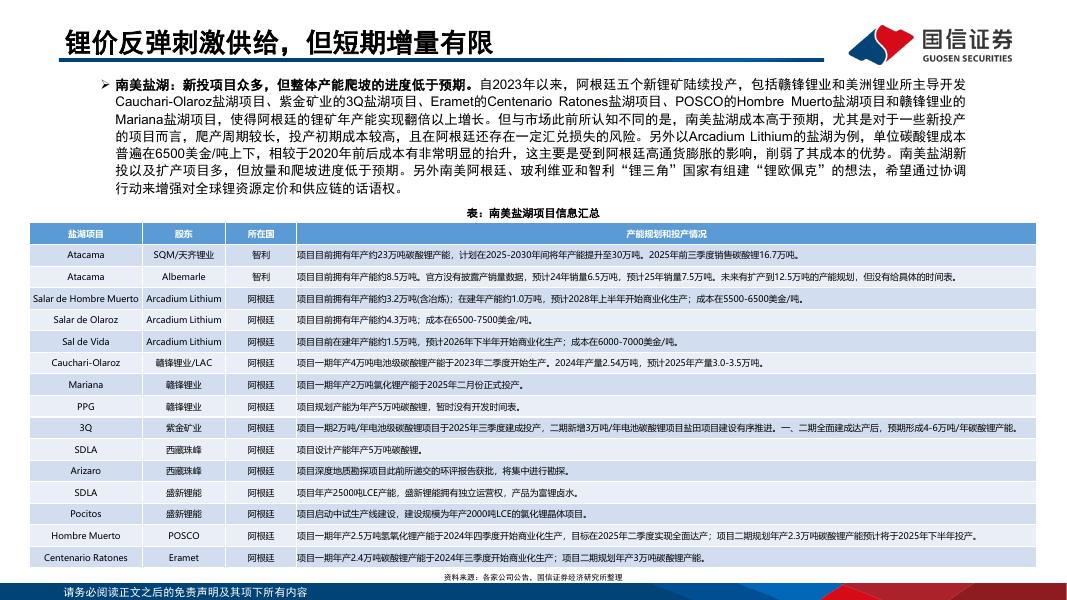Viewport: 1067px width, 600px height.
Task: Click the 赣锋锂业 cell in the Mariana row
Action: (184, 384)
